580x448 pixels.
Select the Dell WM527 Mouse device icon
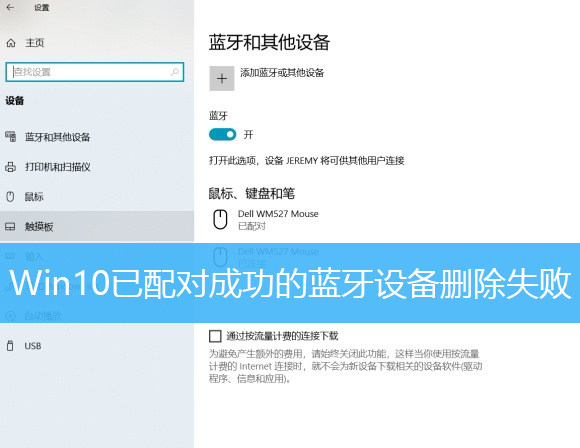[x=220, y=219]
